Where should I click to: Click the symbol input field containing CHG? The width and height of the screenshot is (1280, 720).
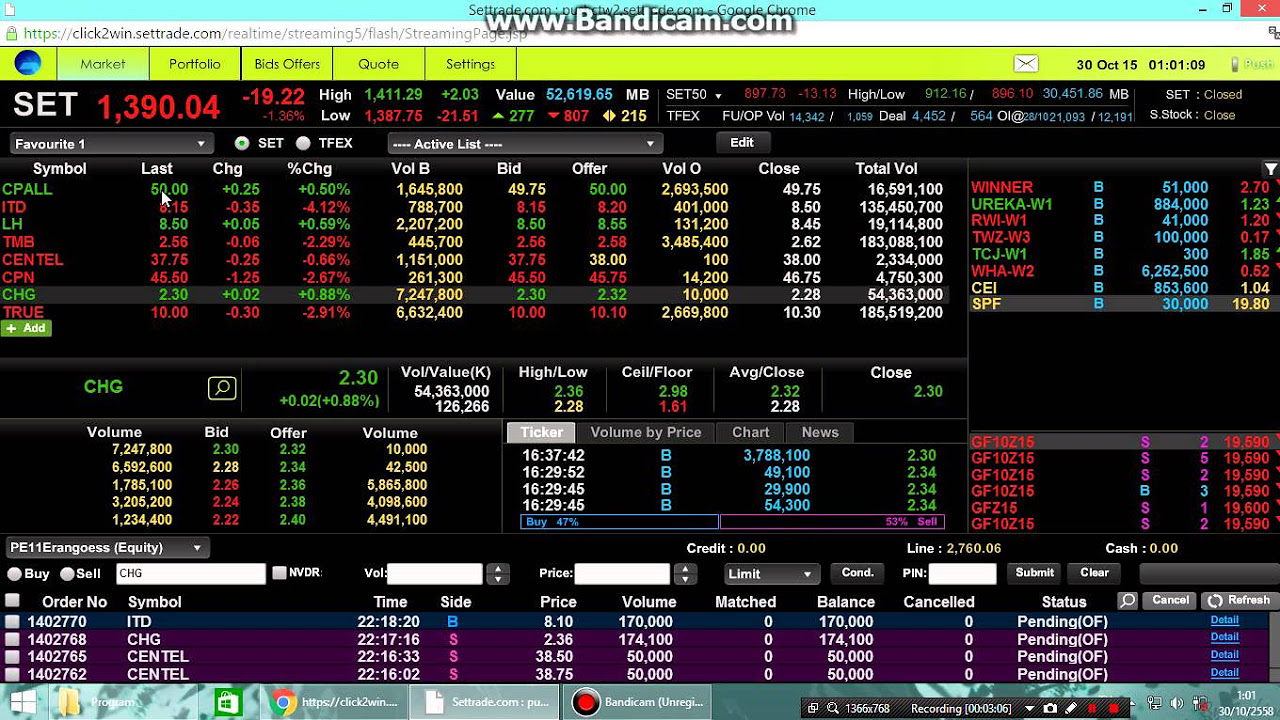point(191,574)
